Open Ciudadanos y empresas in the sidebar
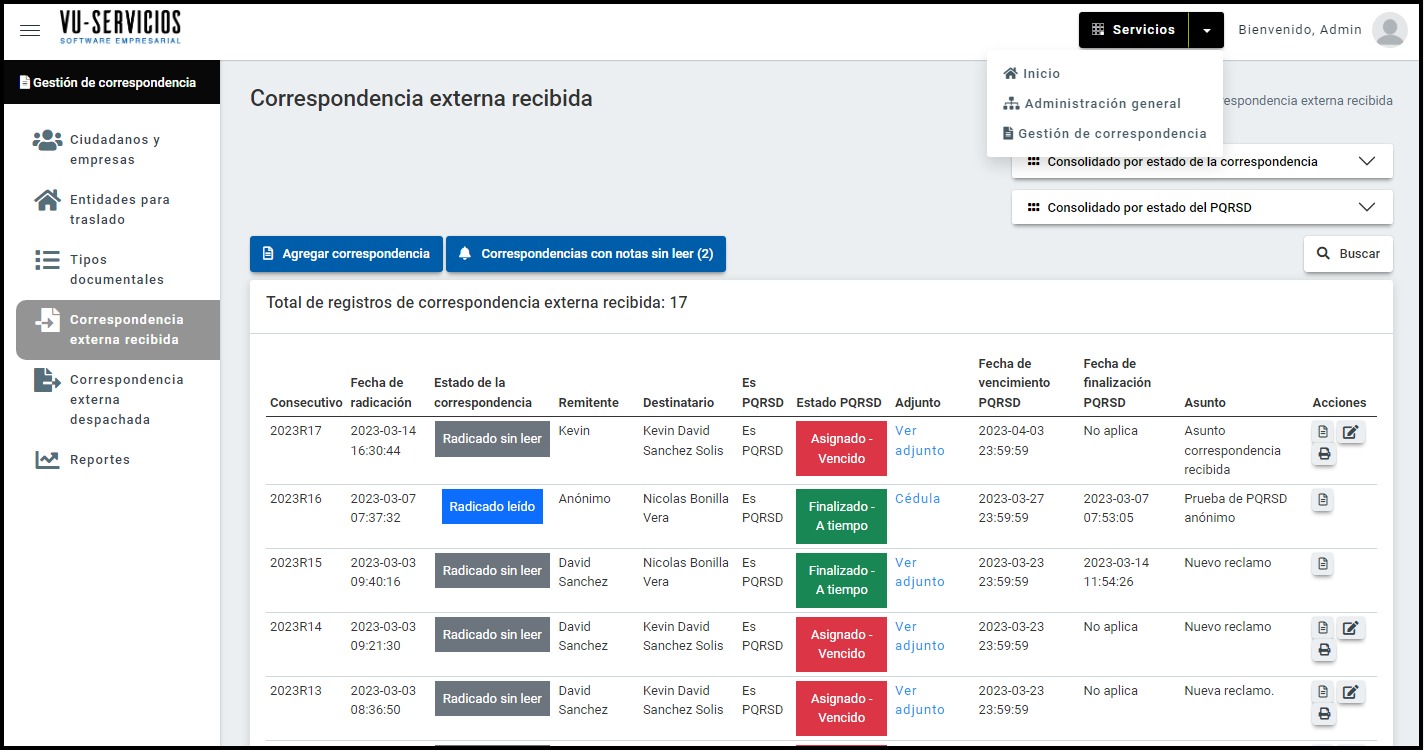Viewport: 1424px width, 750px height. [114, 150]
